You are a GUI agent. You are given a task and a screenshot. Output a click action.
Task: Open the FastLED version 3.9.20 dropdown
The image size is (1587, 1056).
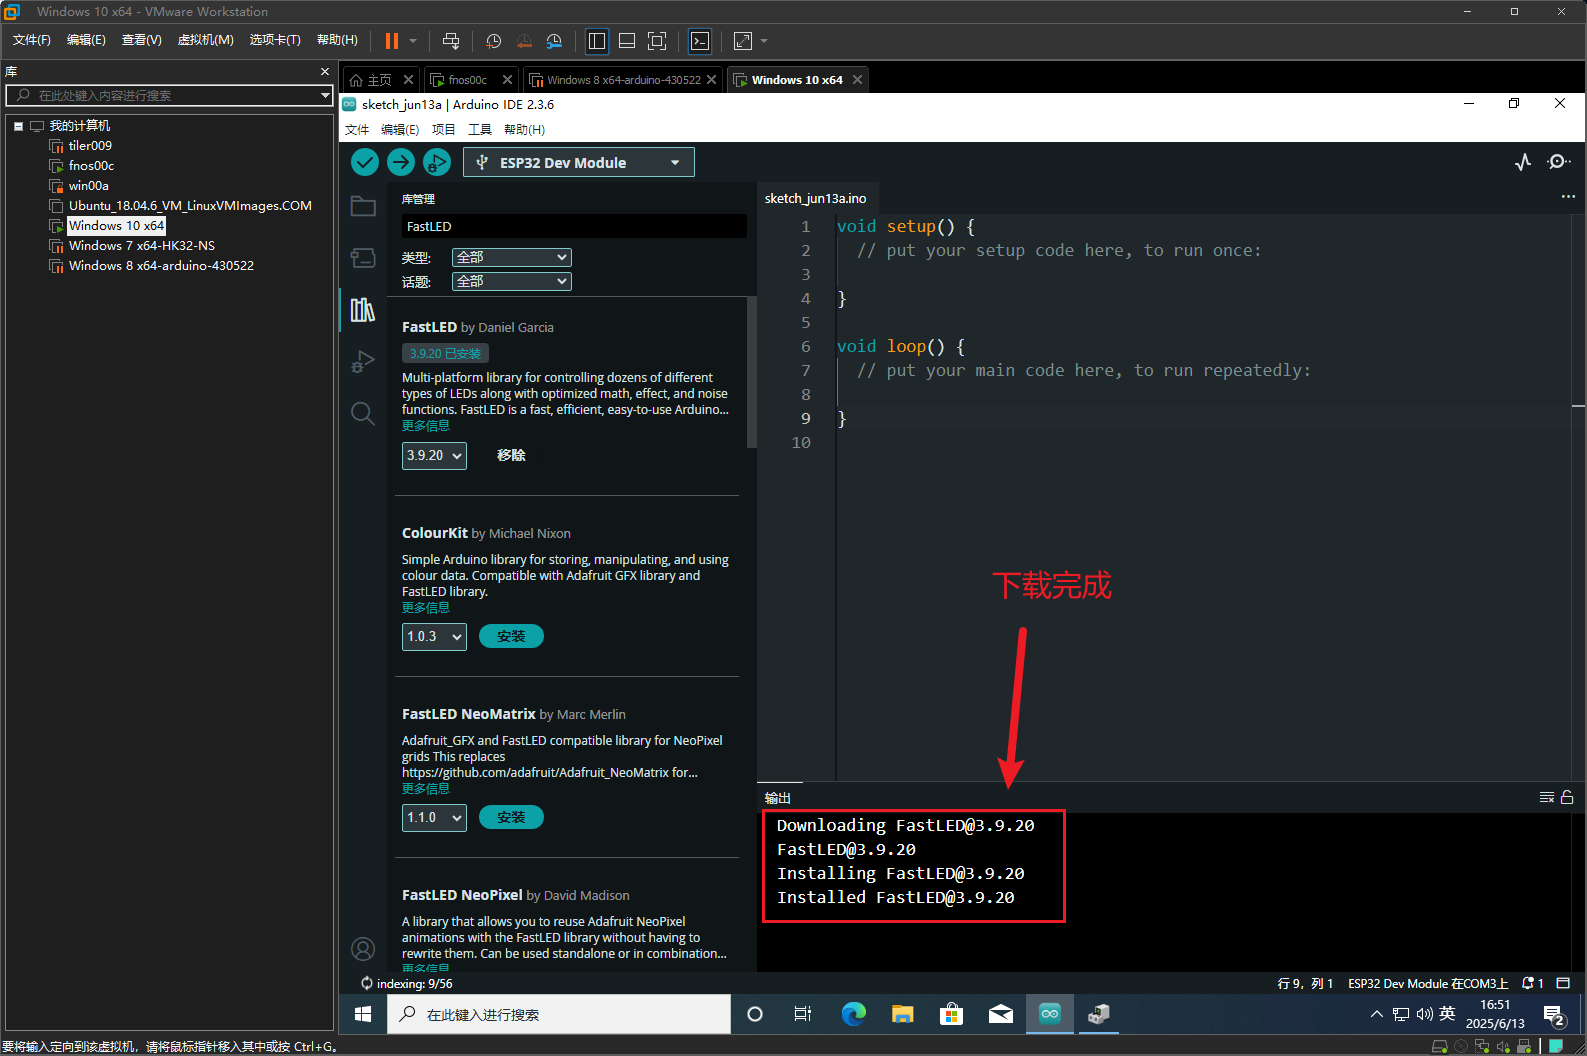pos(434,455)
